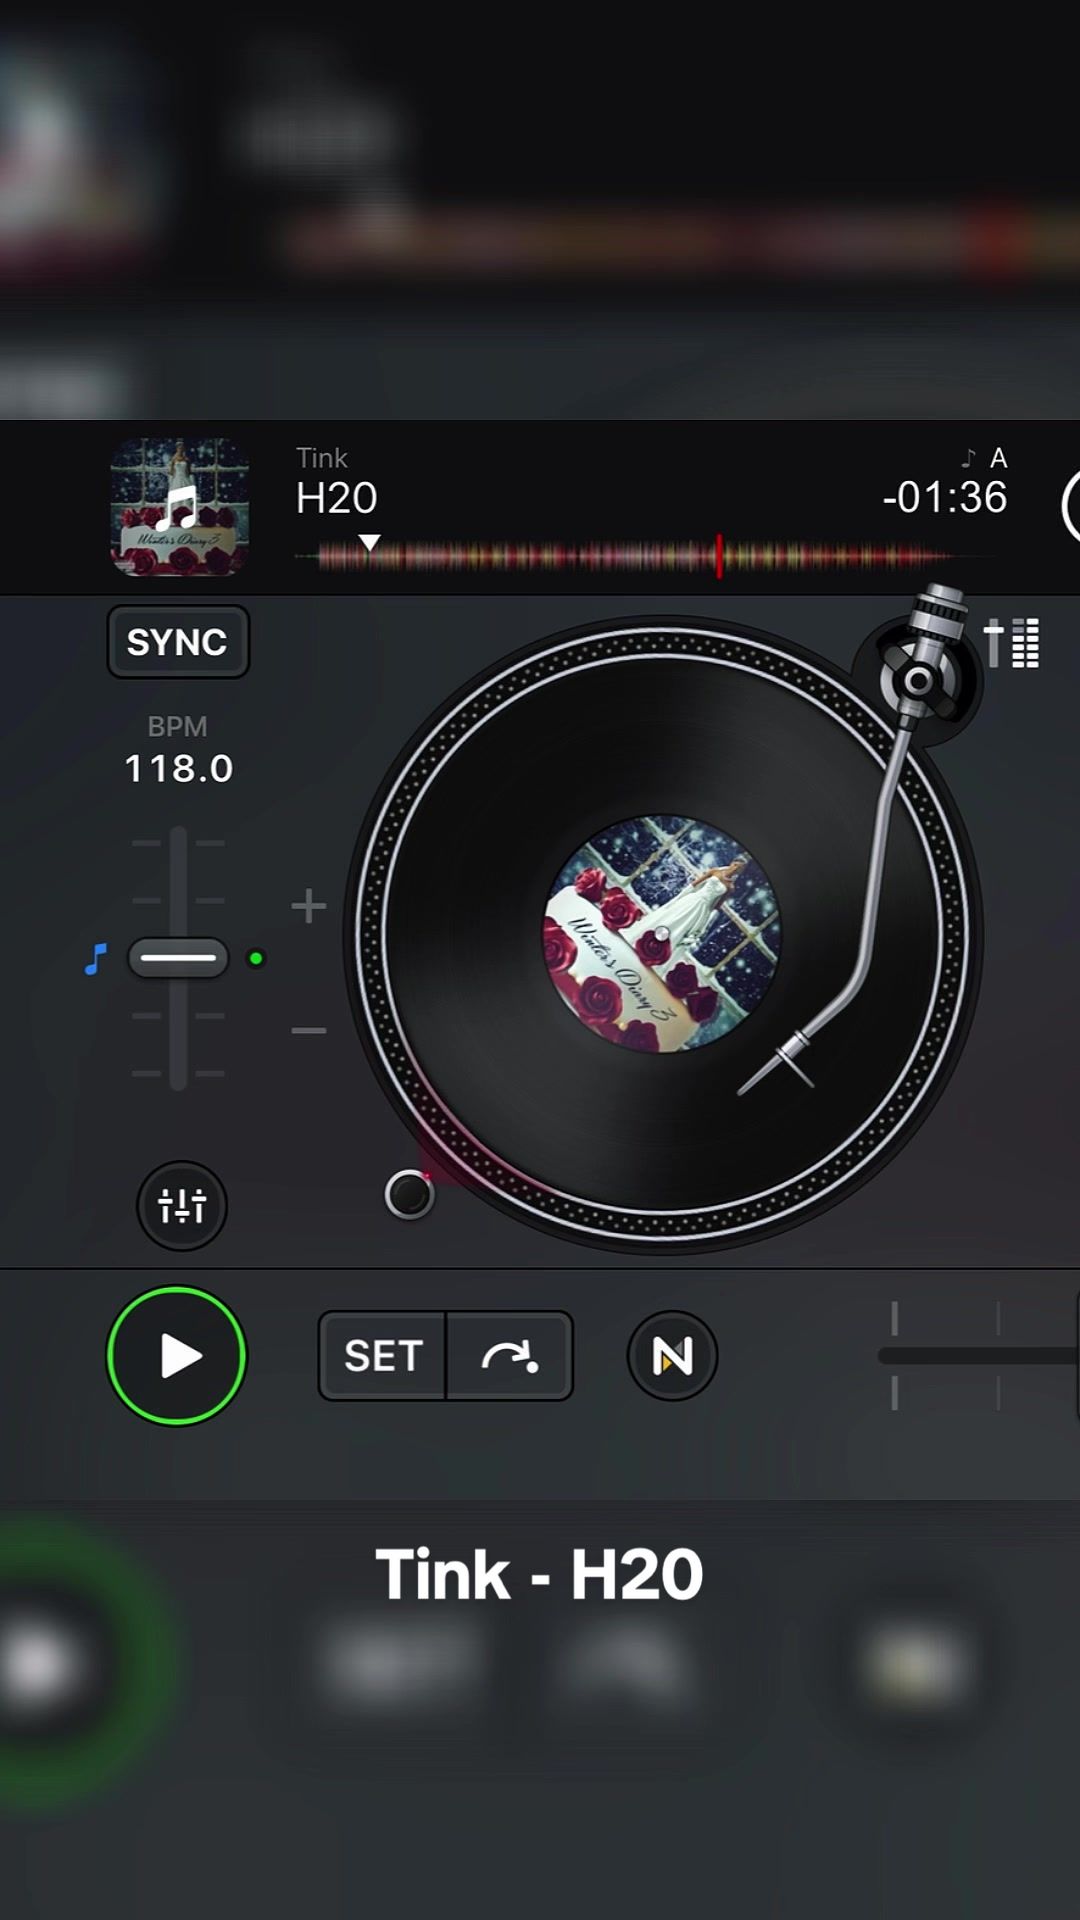Viewport: 1080px width, 1920px height.
Task: Tap the vinyl record center label
Action: [662, 934]
